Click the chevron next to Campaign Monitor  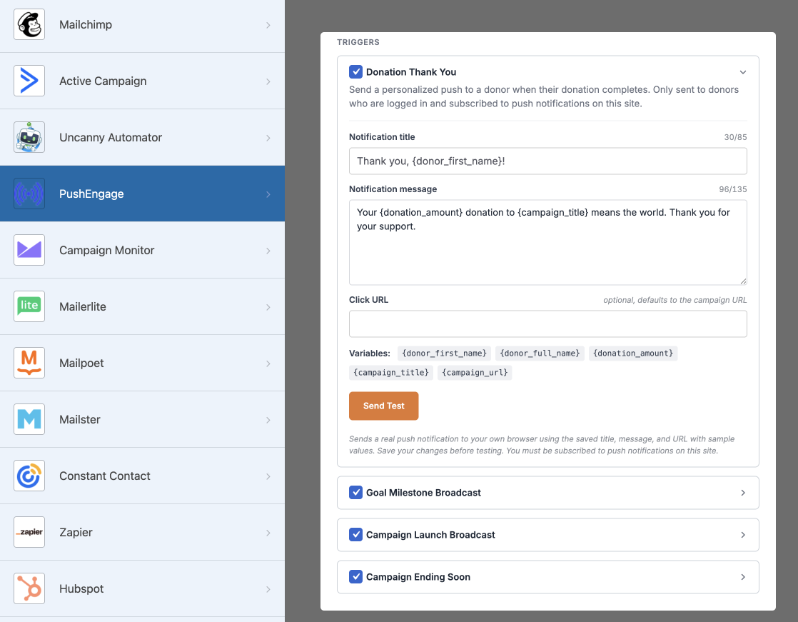(x=268, y=250)
